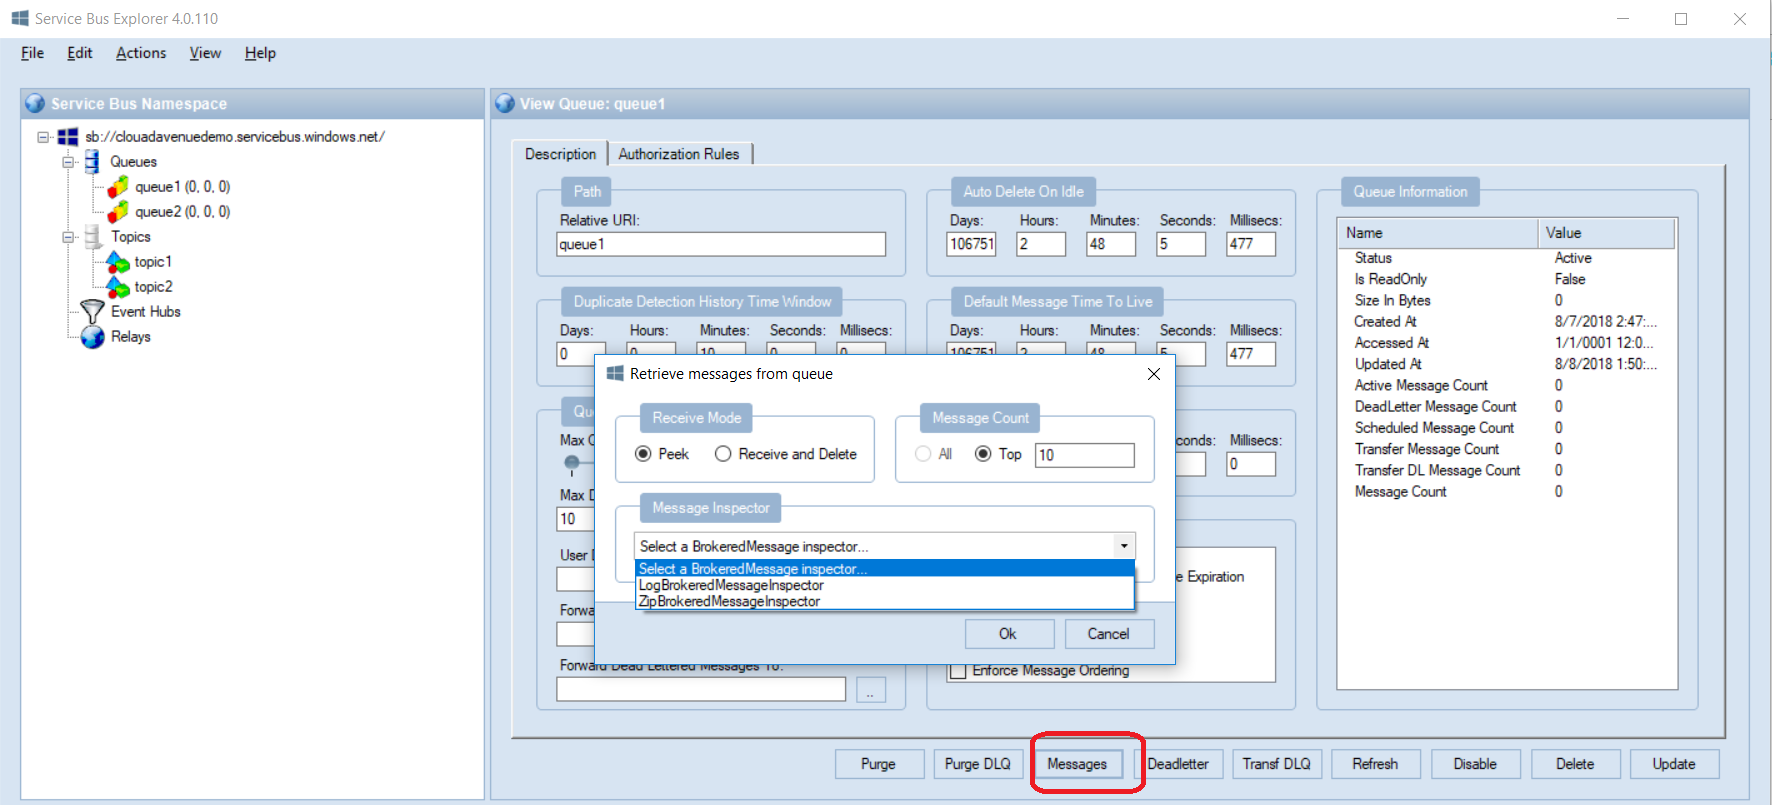Image resolution: width=1772 pixels, height=805 pixels.
Task: Click the Queues folder icon
Action: [x=92, y=162]
